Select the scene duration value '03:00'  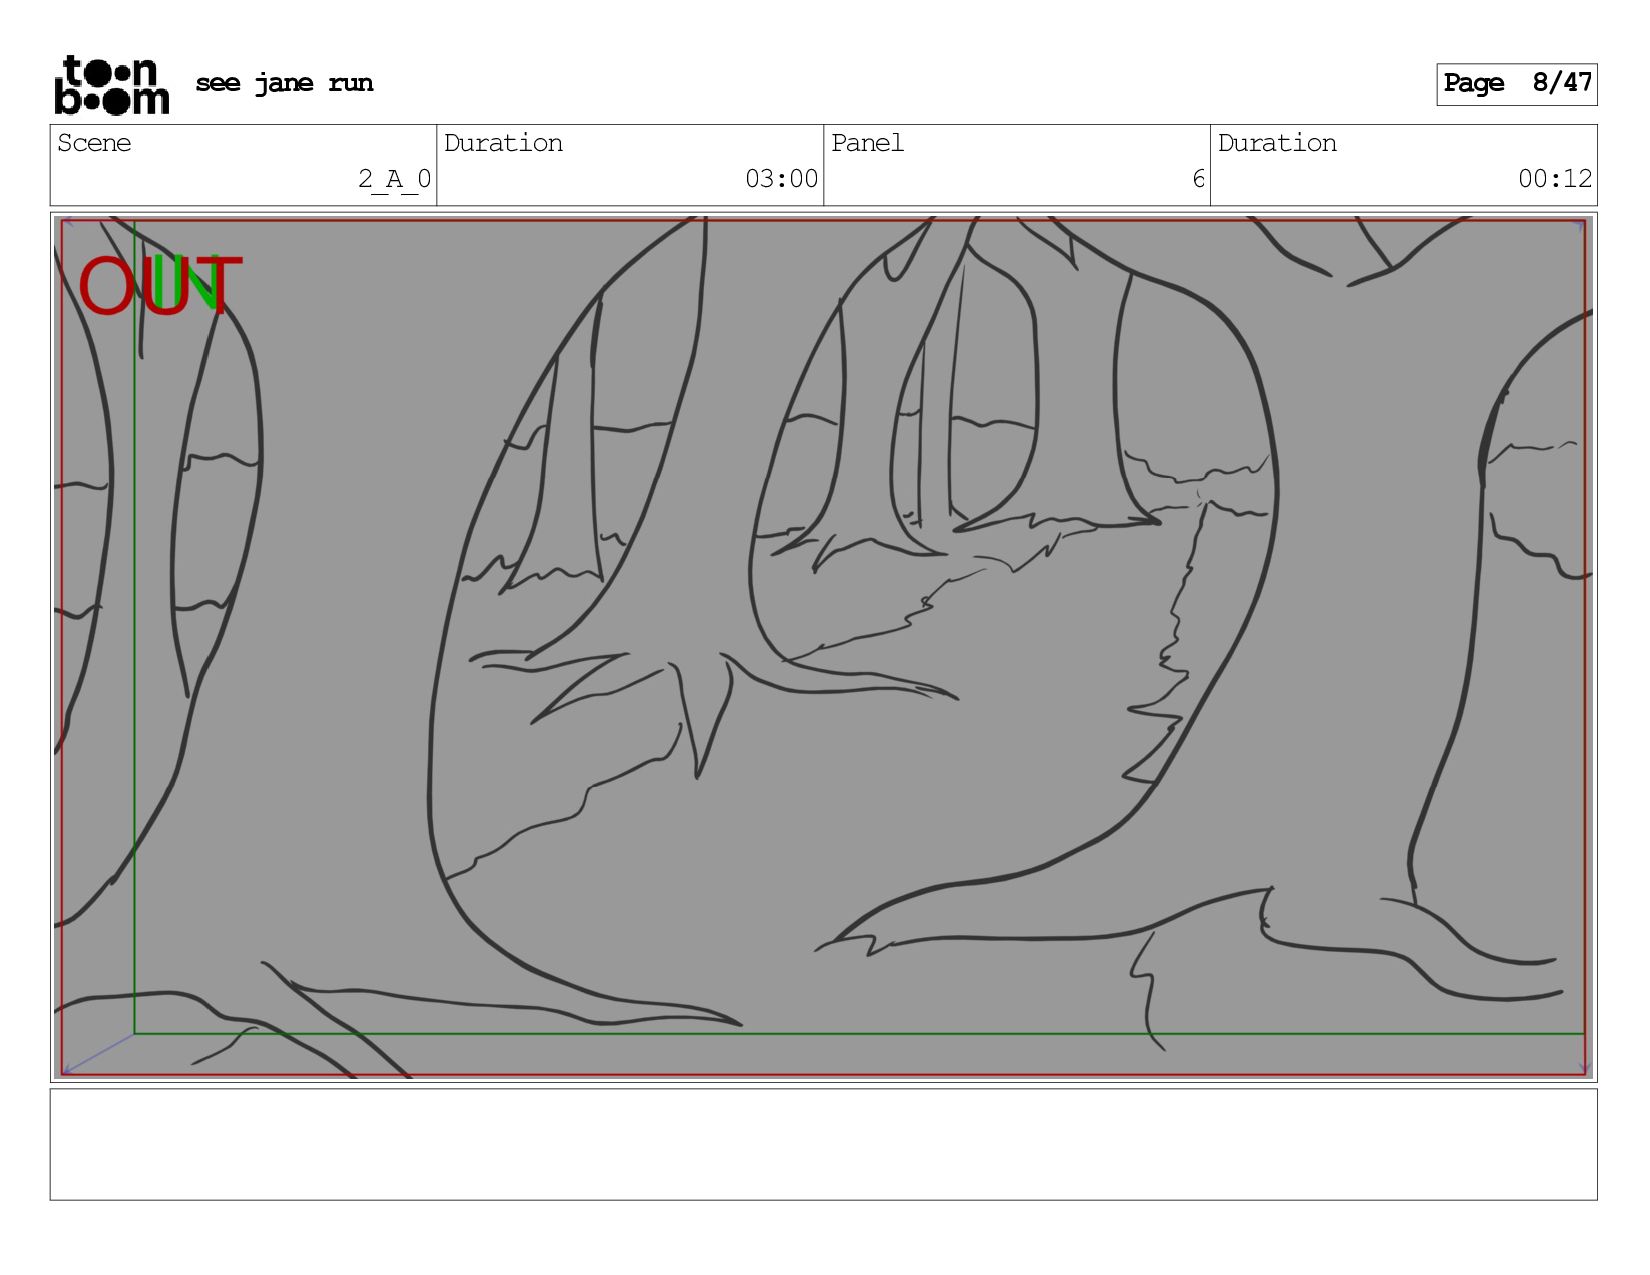click(781, 179)
